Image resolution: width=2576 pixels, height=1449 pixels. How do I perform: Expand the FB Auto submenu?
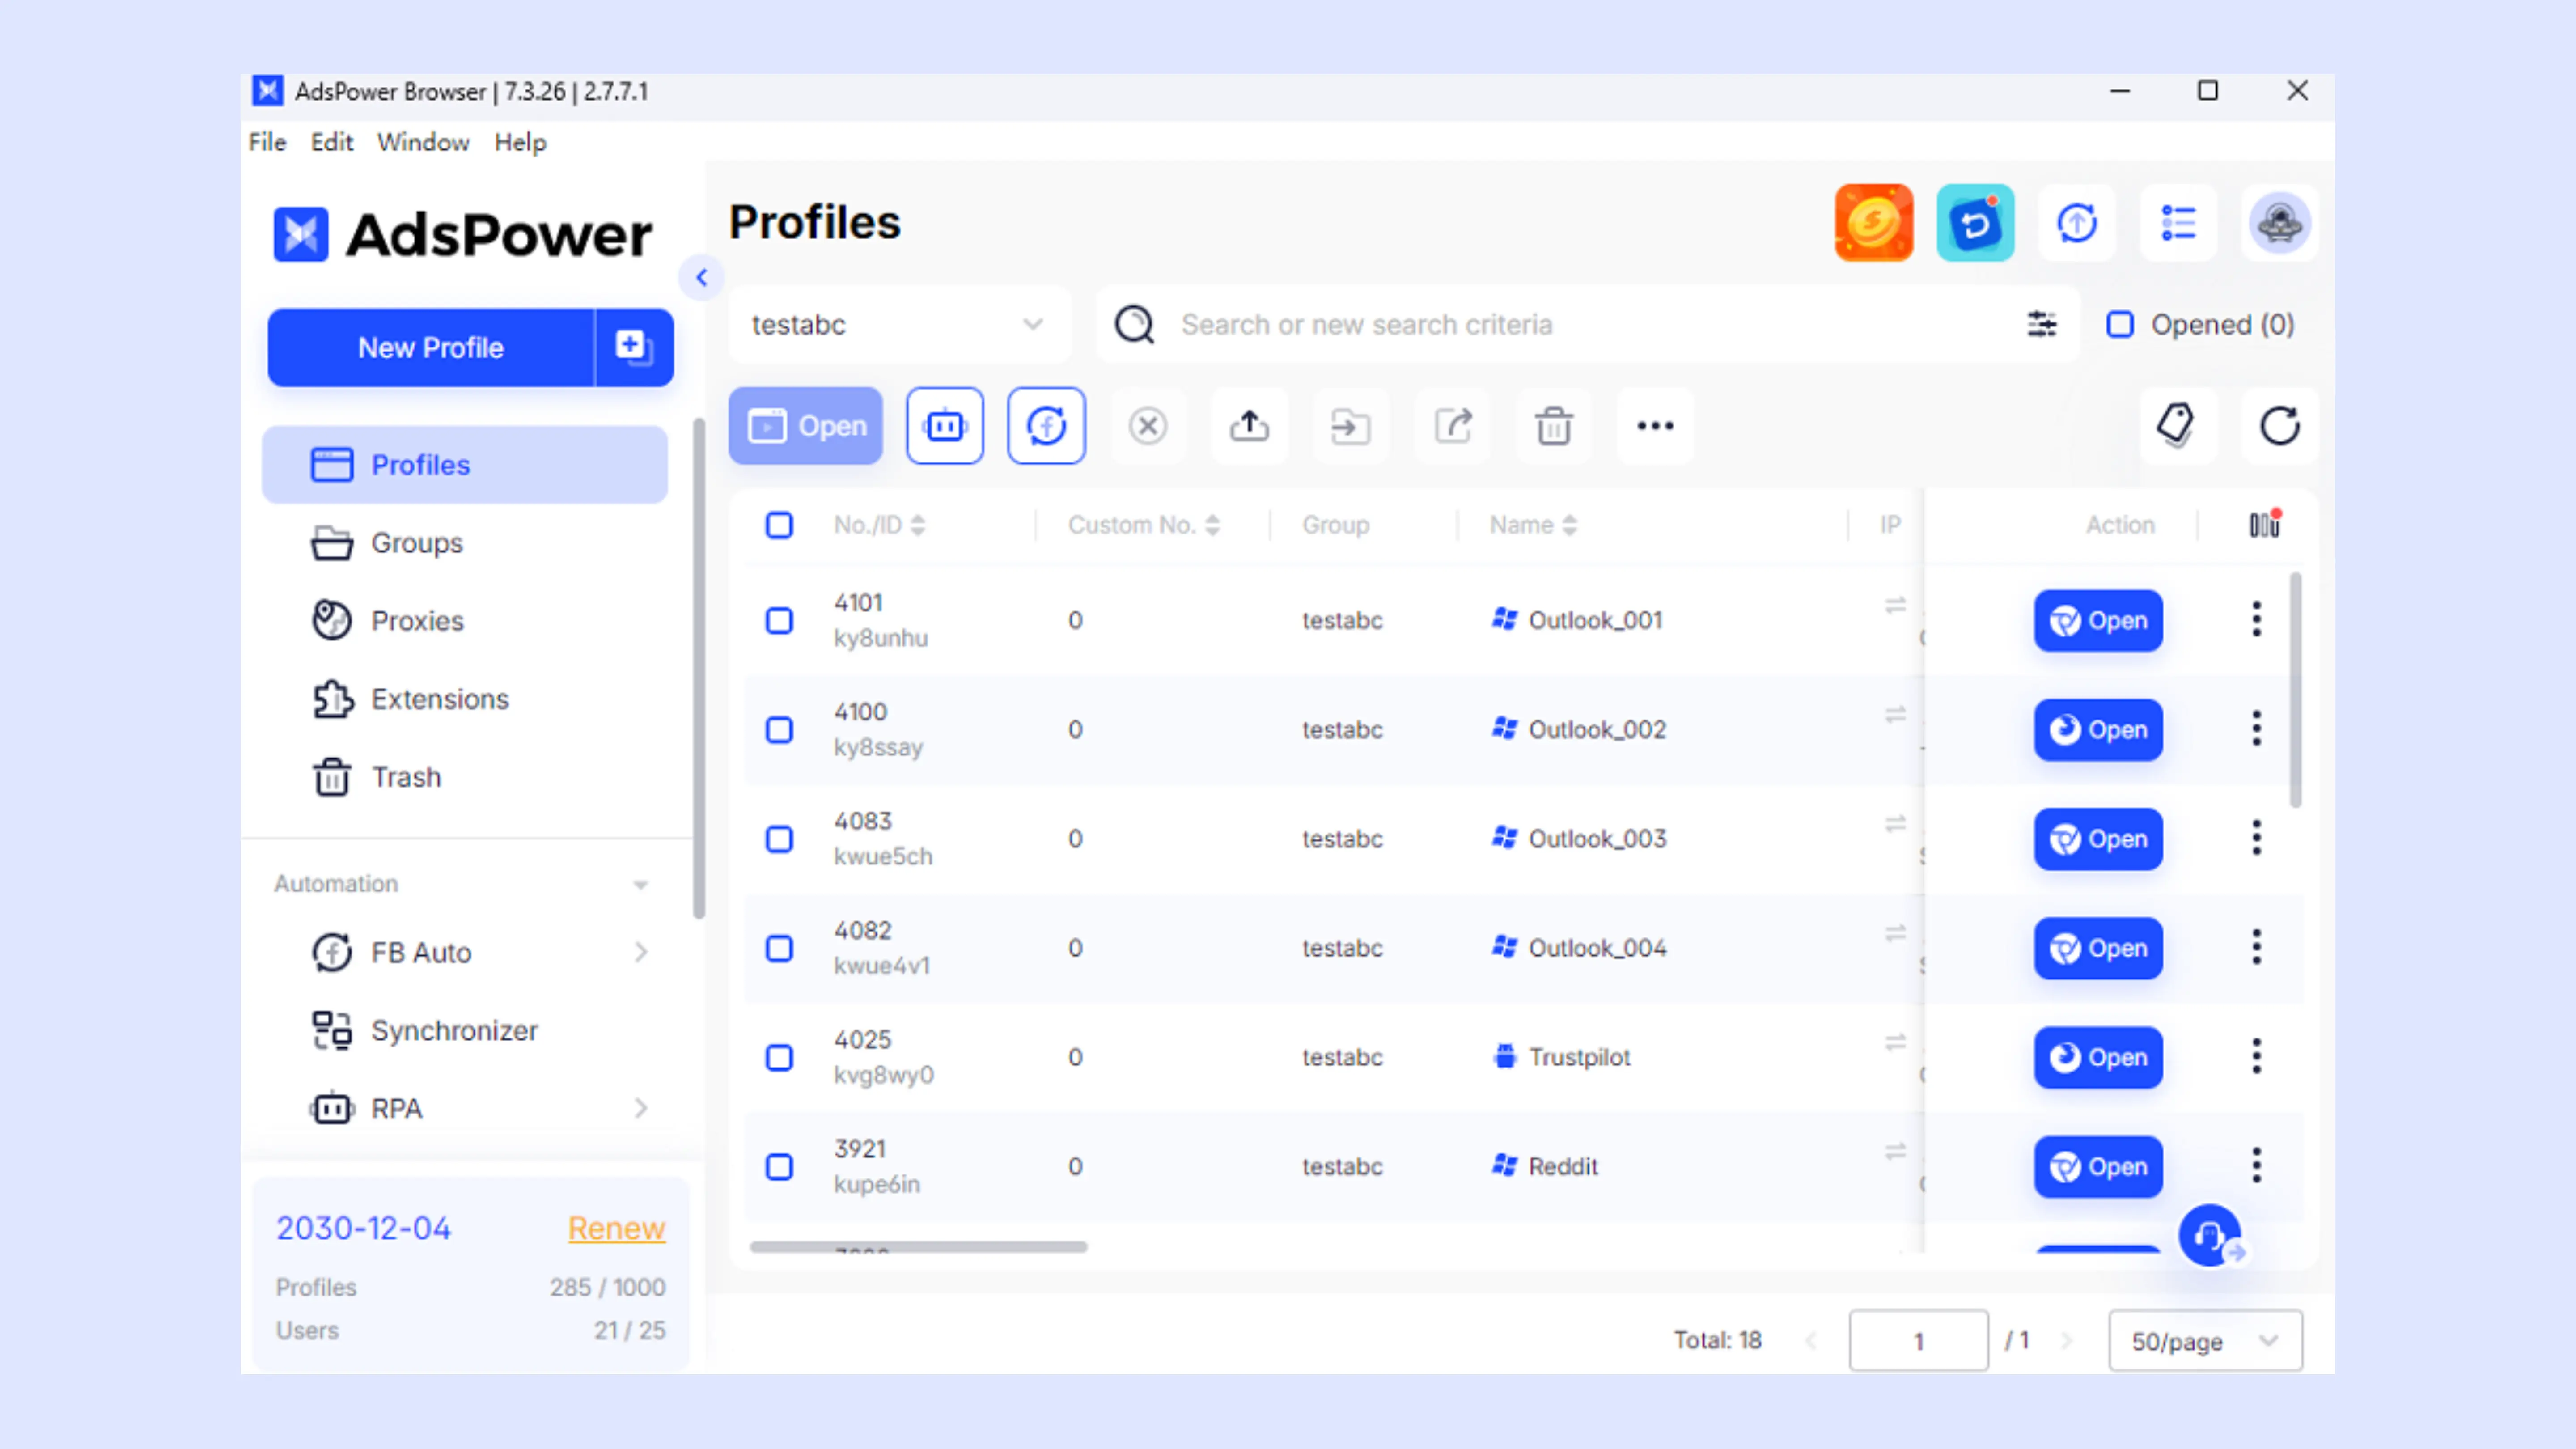click(641, 952)
